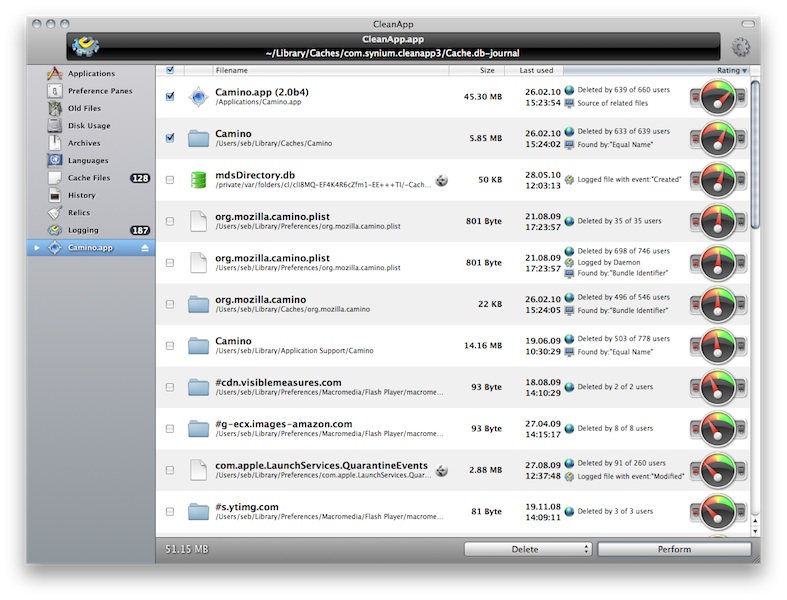Click the Applications icon in the sidebar
Image resolution: width=787 pixels, height=600 pixels.
[56, 74]
